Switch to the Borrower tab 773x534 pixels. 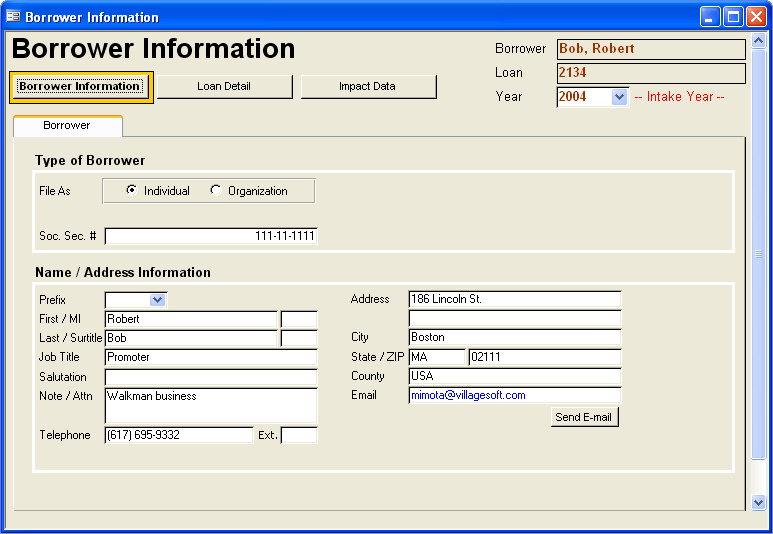pyautogui.click(x=67, y=126)
